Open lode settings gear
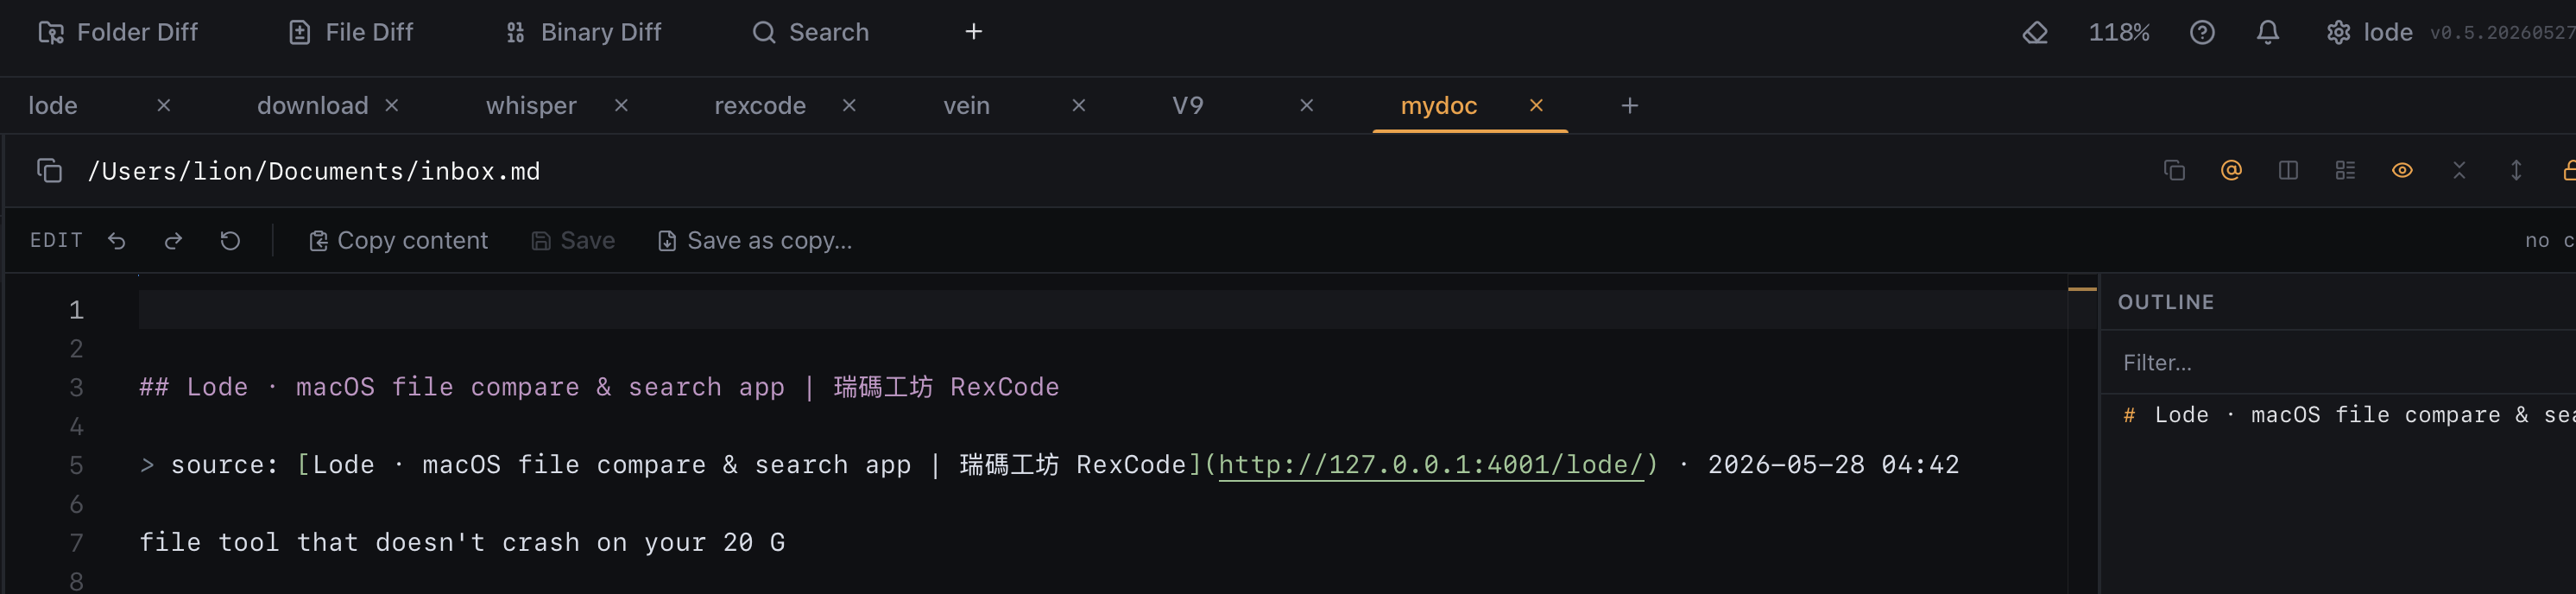 pyautogui.click(x=2338, y=32)
